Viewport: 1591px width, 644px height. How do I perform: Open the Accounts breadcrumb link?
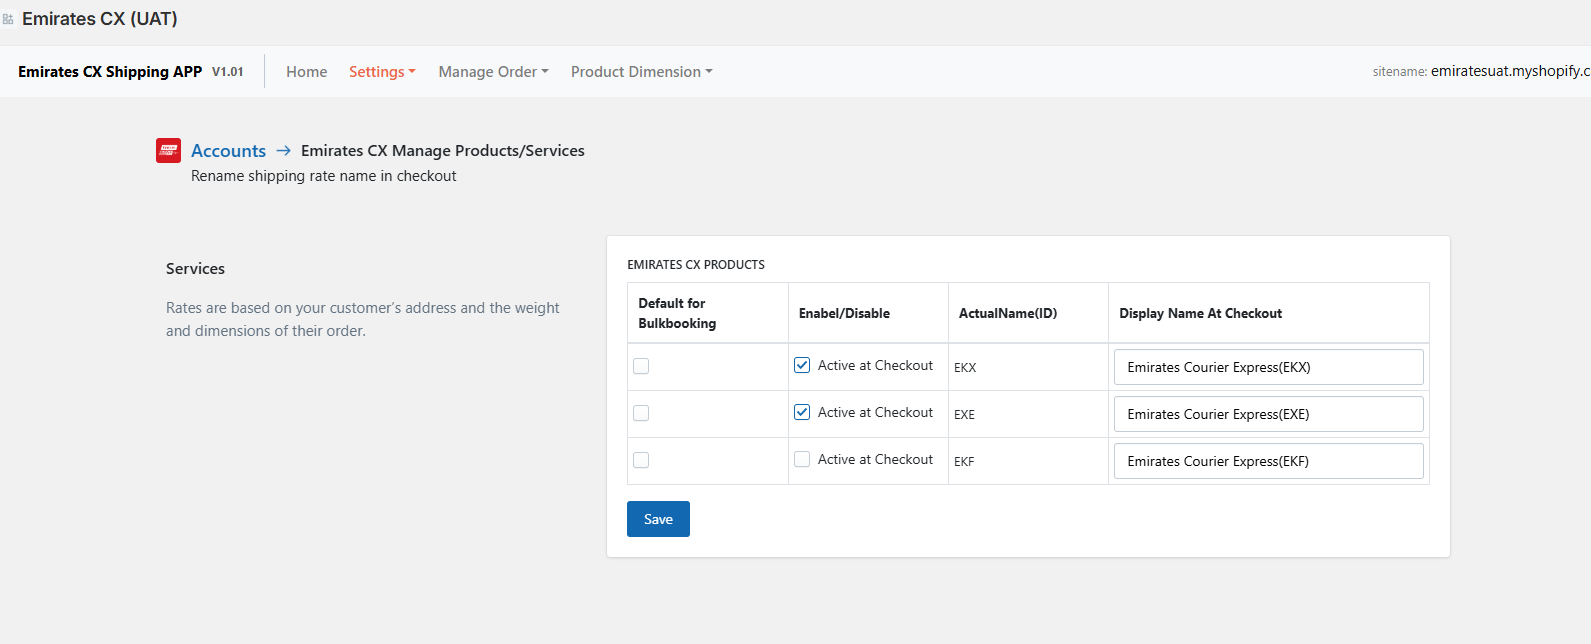[x=228, y=151]
